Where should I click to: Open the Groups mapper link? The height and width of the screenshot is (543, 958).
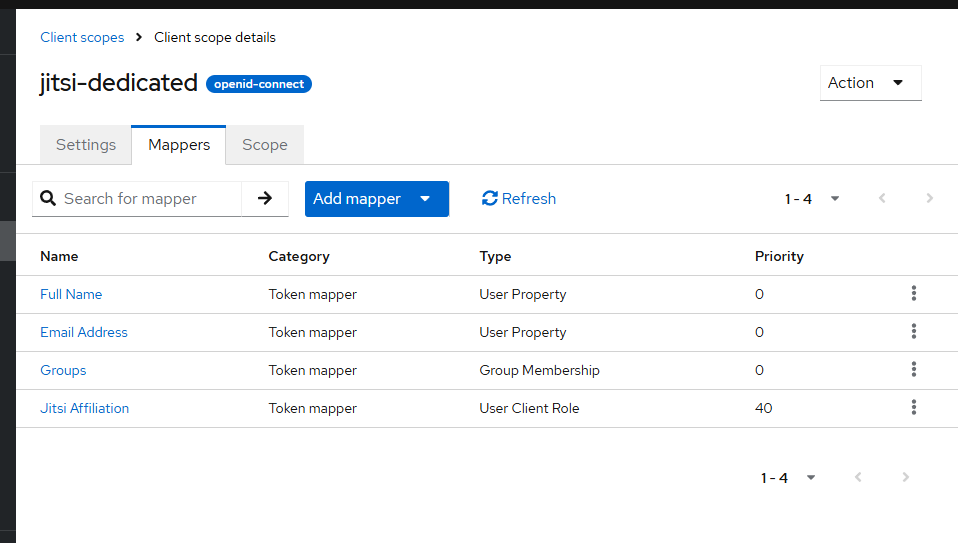63,370
